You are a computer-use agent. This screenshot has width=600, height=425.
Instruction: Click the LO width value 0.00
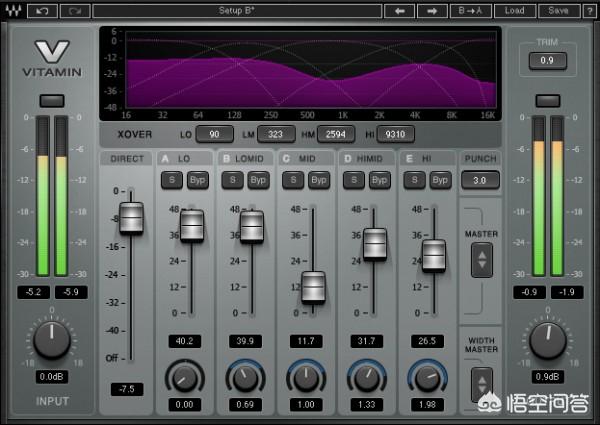click(184, 405)
